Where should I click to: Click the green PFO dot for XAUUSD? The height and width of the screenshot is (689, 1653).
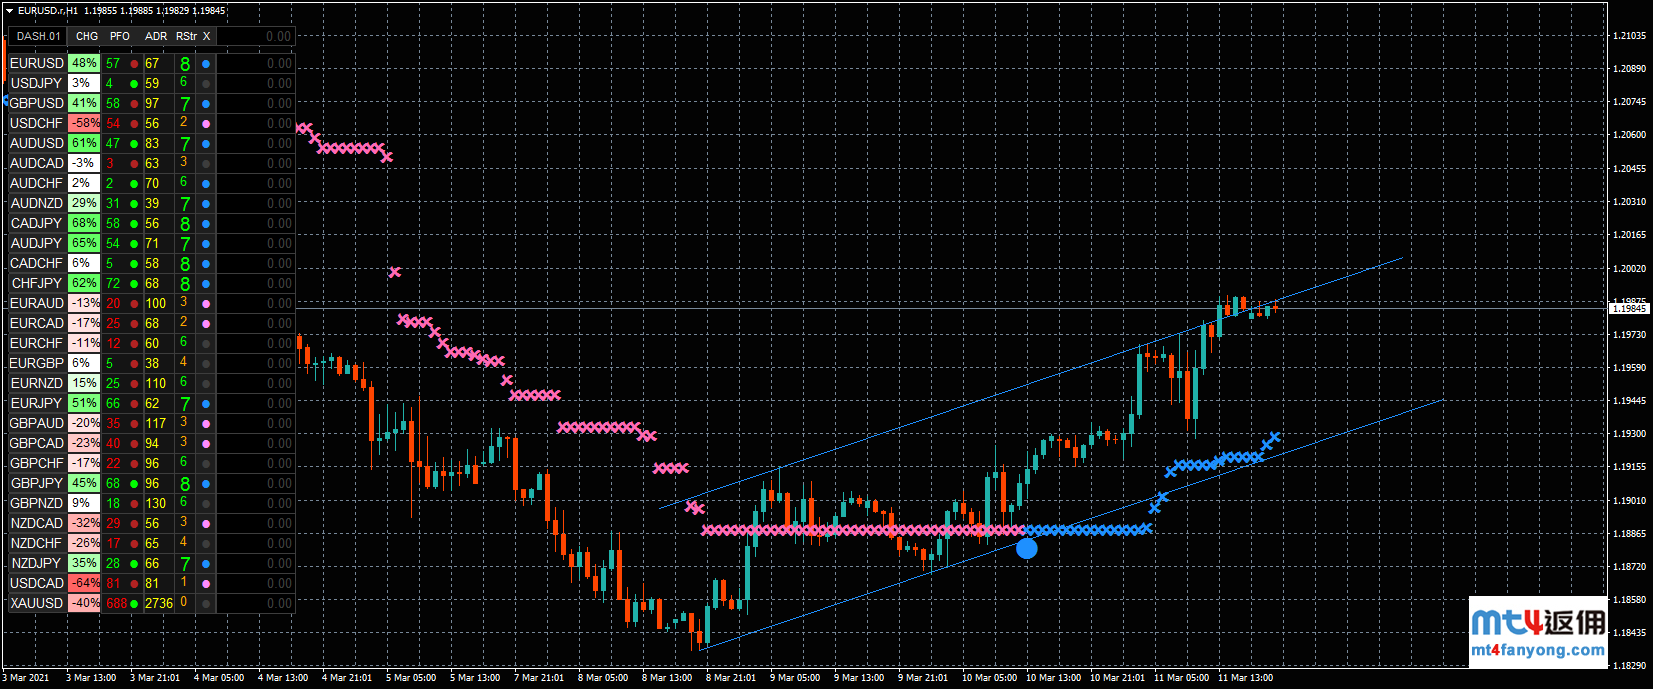tap(134, 604)
